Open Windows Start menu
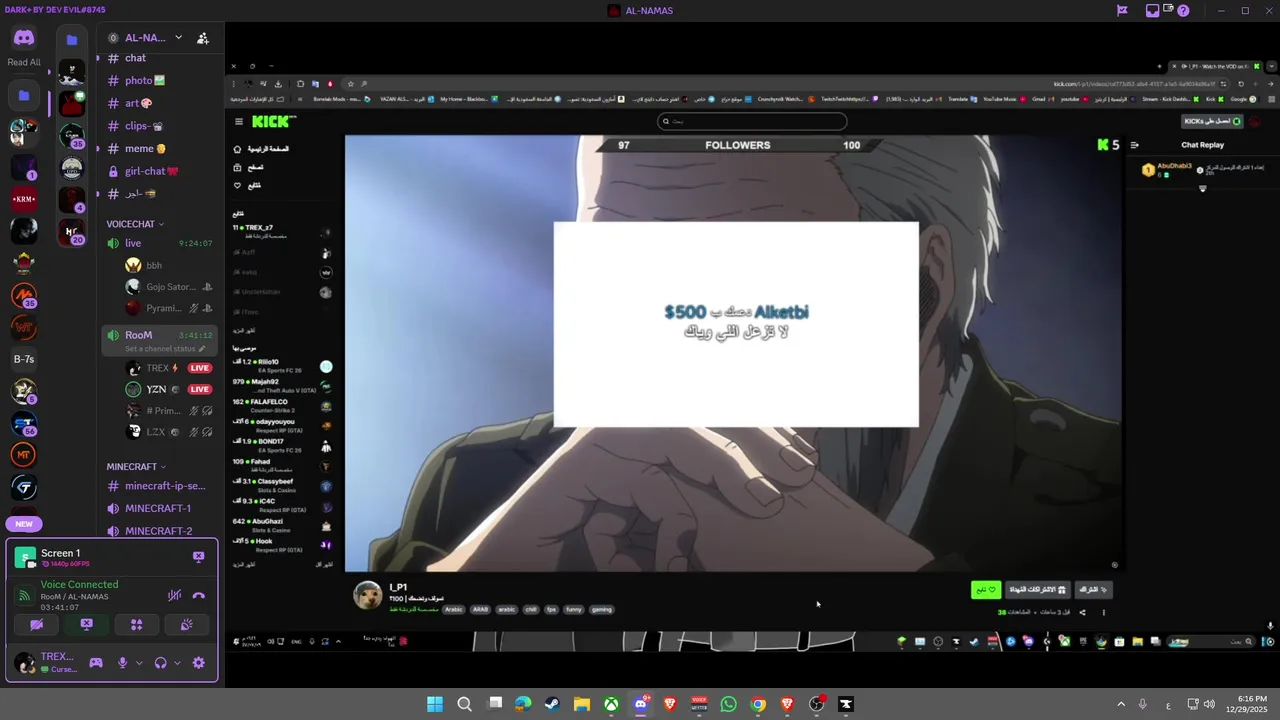The height and width of the screenshot is (720, 1280). point(435,704)
